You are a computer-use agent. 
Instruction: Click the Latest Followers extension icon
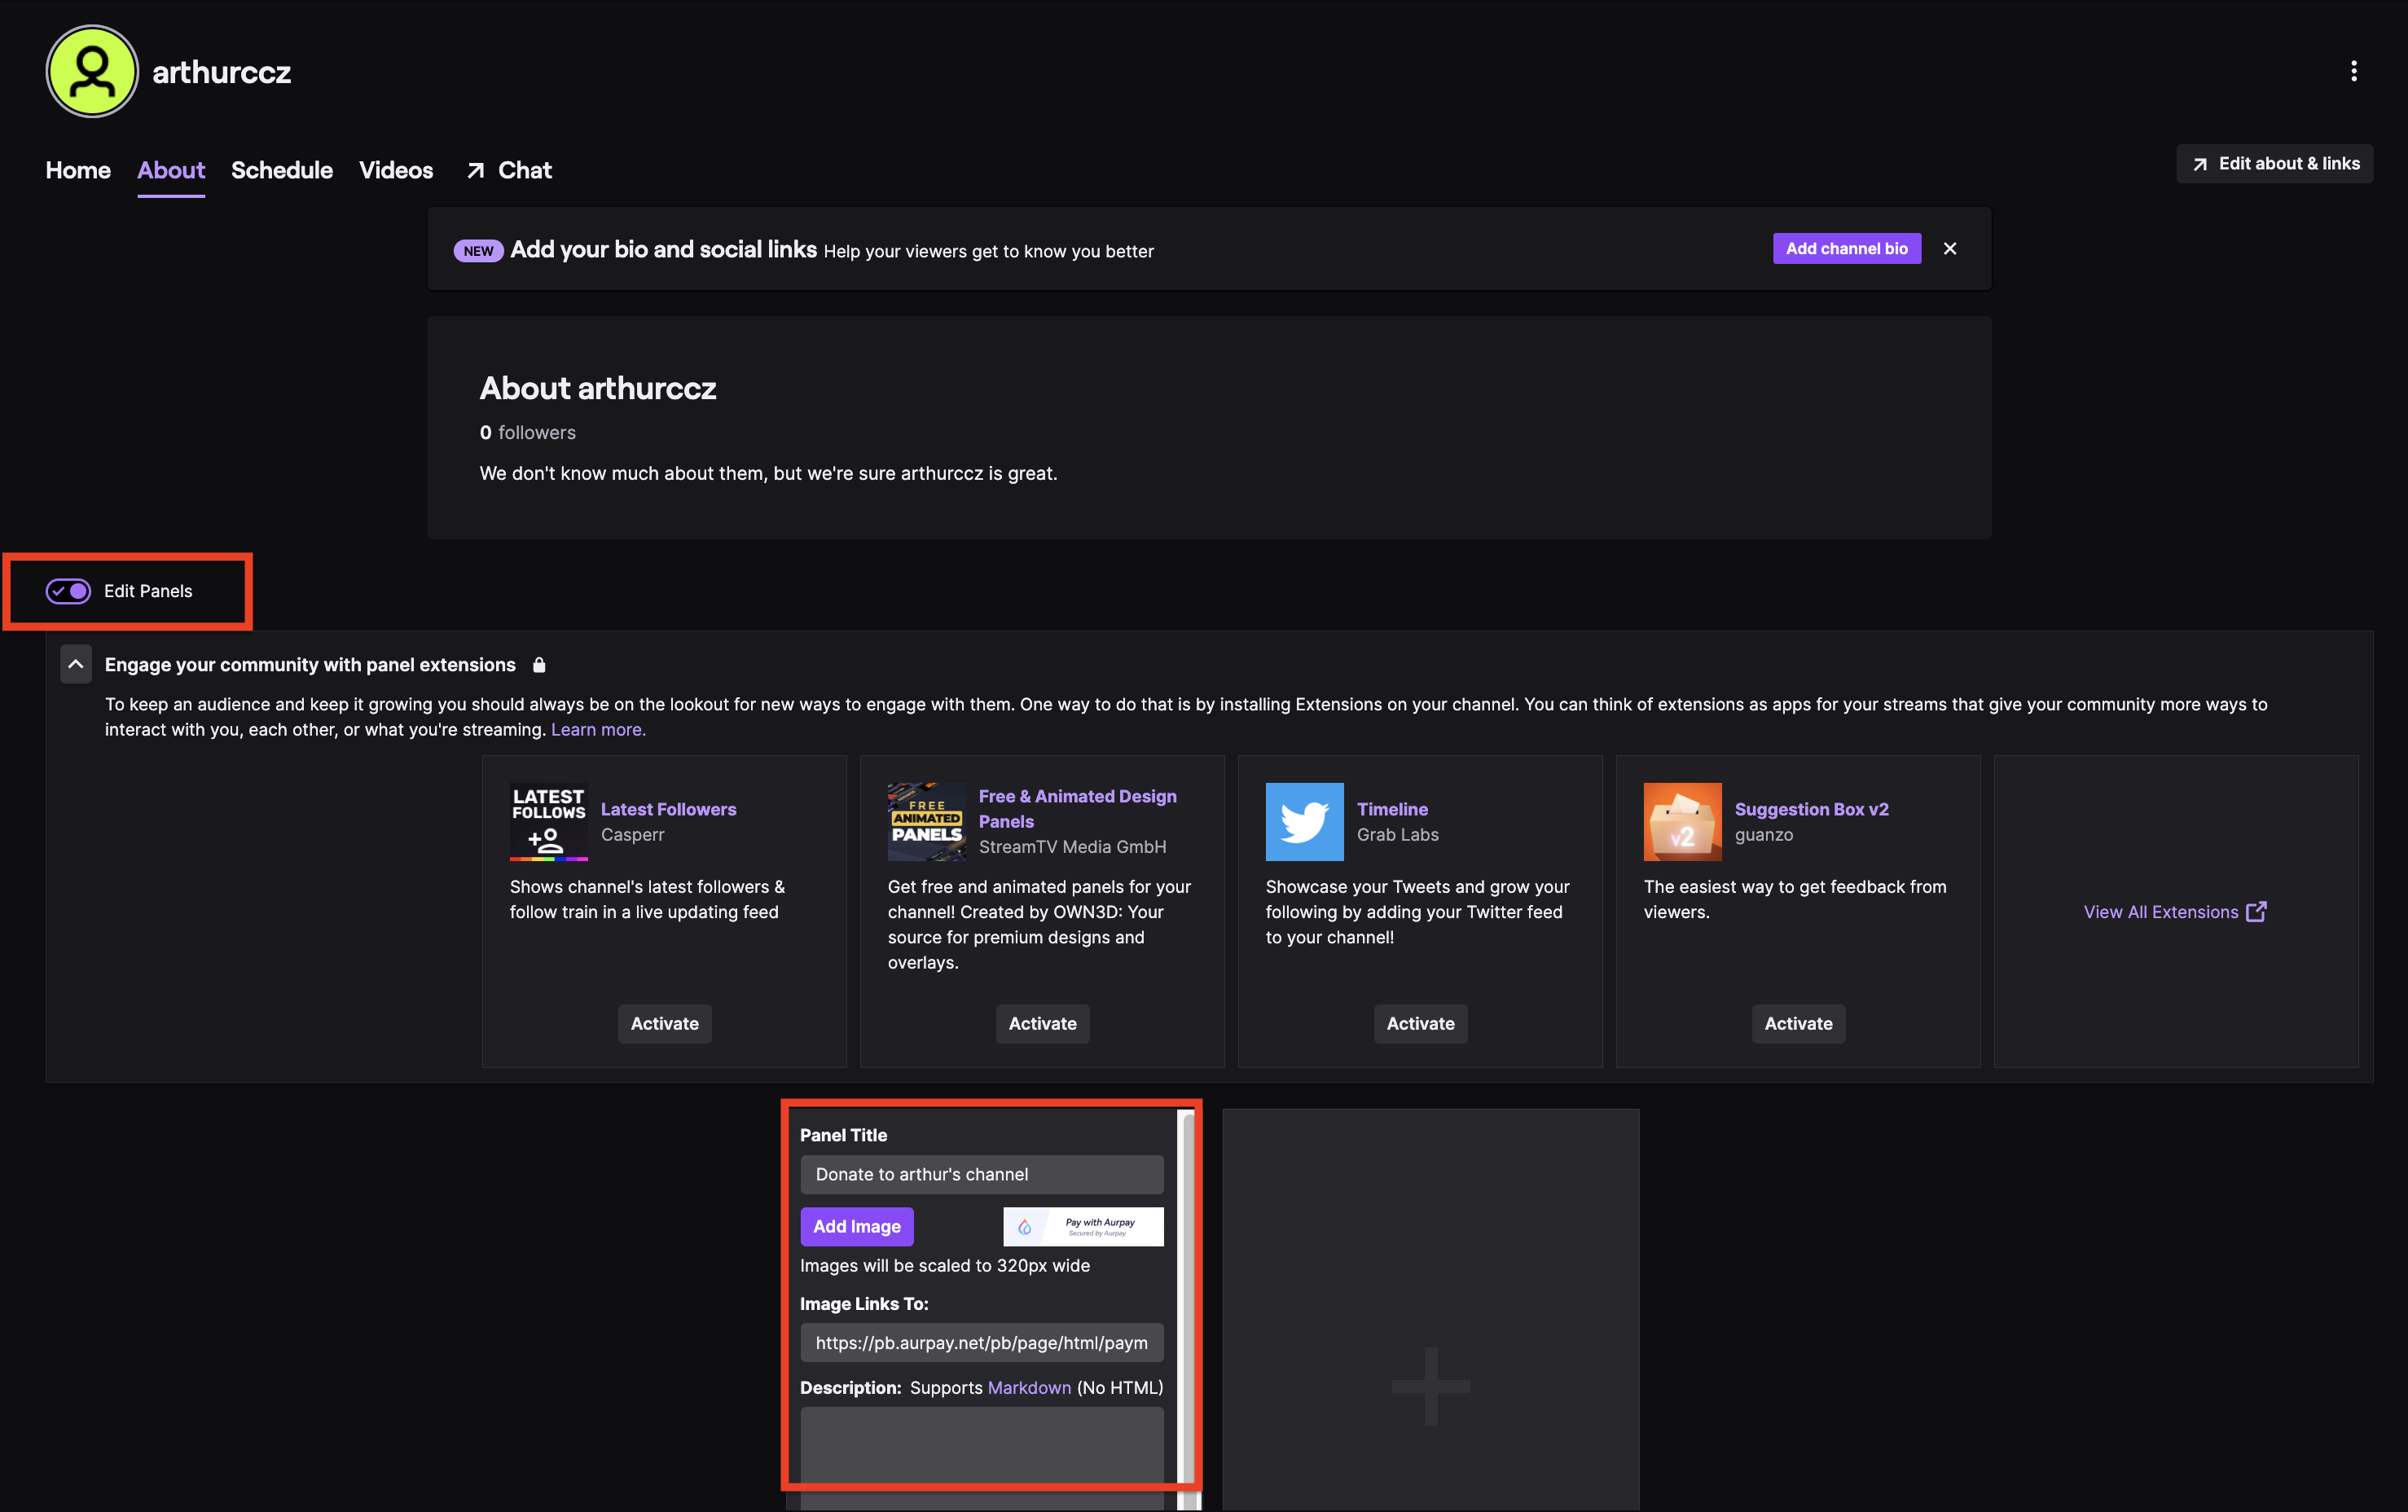[548, 821]
